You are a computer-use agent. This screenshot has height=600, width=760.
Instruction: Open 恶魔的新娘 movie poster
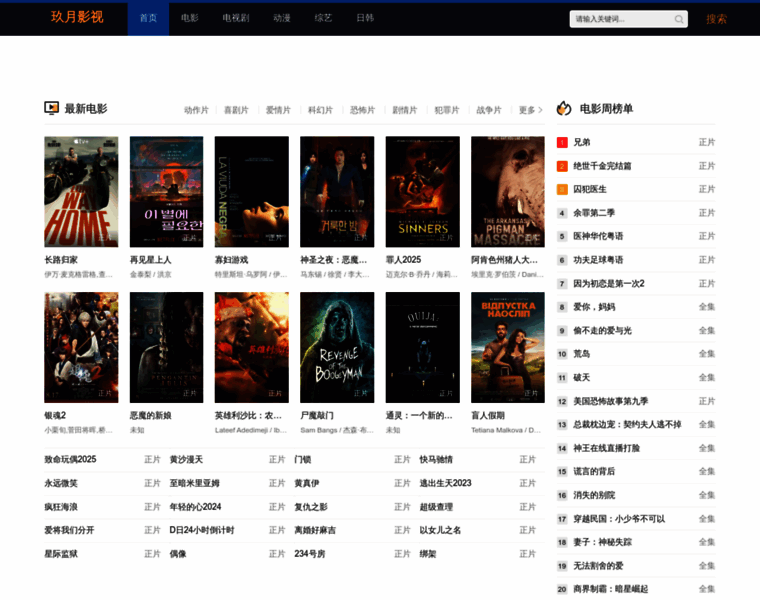point(166,347)
